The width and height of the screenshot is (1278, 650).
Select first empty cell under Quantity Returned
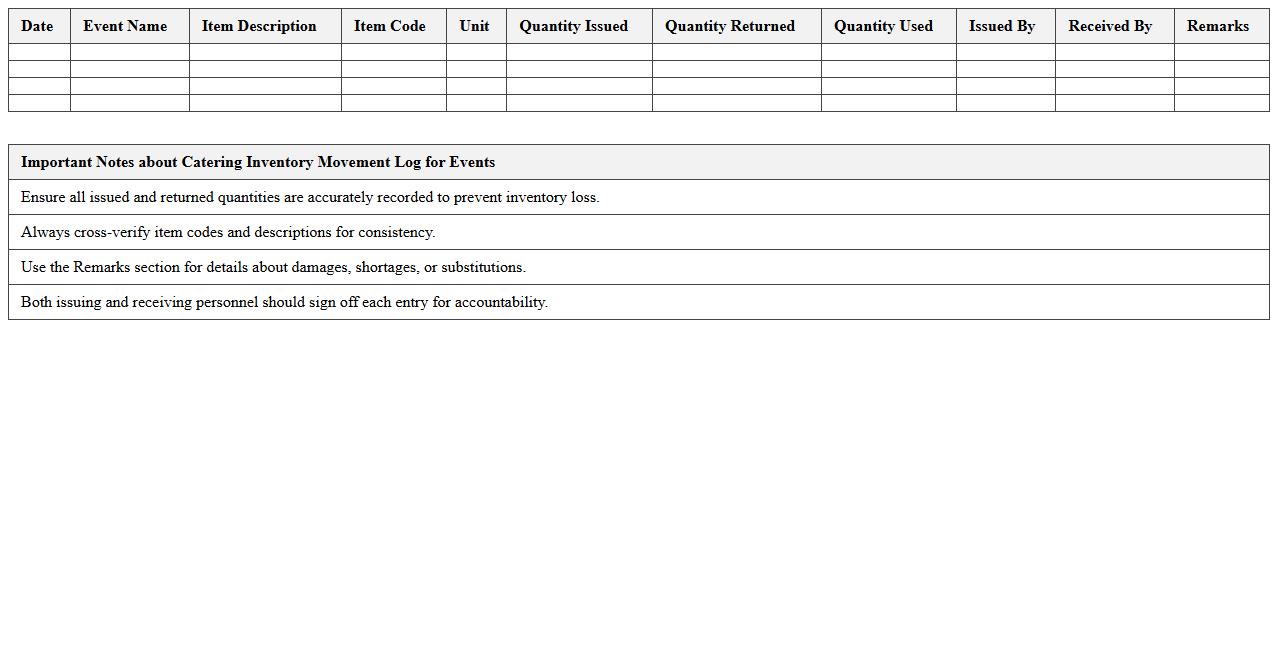pyautogui.click(x=736, y=52)
